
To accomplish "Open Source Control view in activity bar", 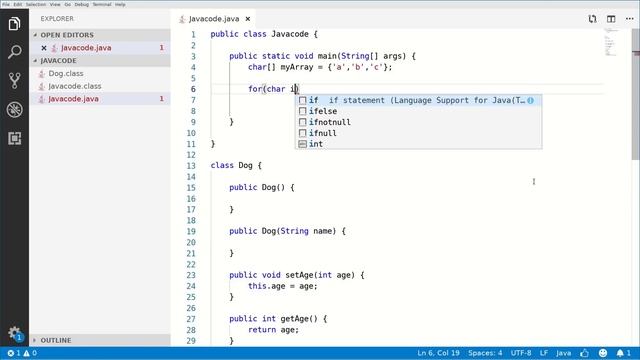I will pos(14,80).
